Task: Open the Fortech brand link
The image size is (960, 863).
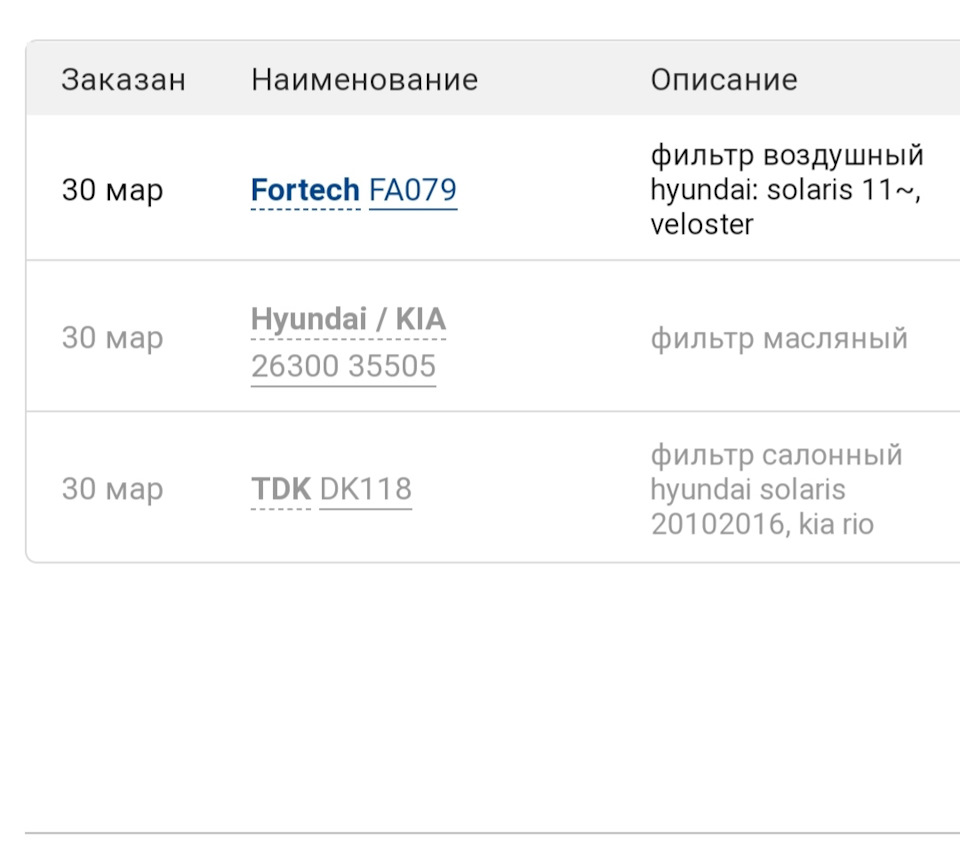Action: 305,189
